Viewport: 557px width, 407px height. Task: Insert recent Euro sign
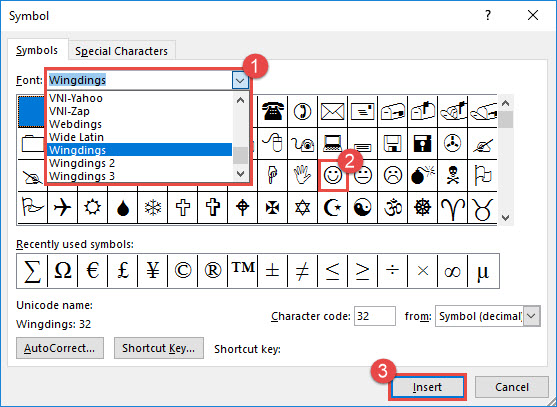[x=92, y=271]
